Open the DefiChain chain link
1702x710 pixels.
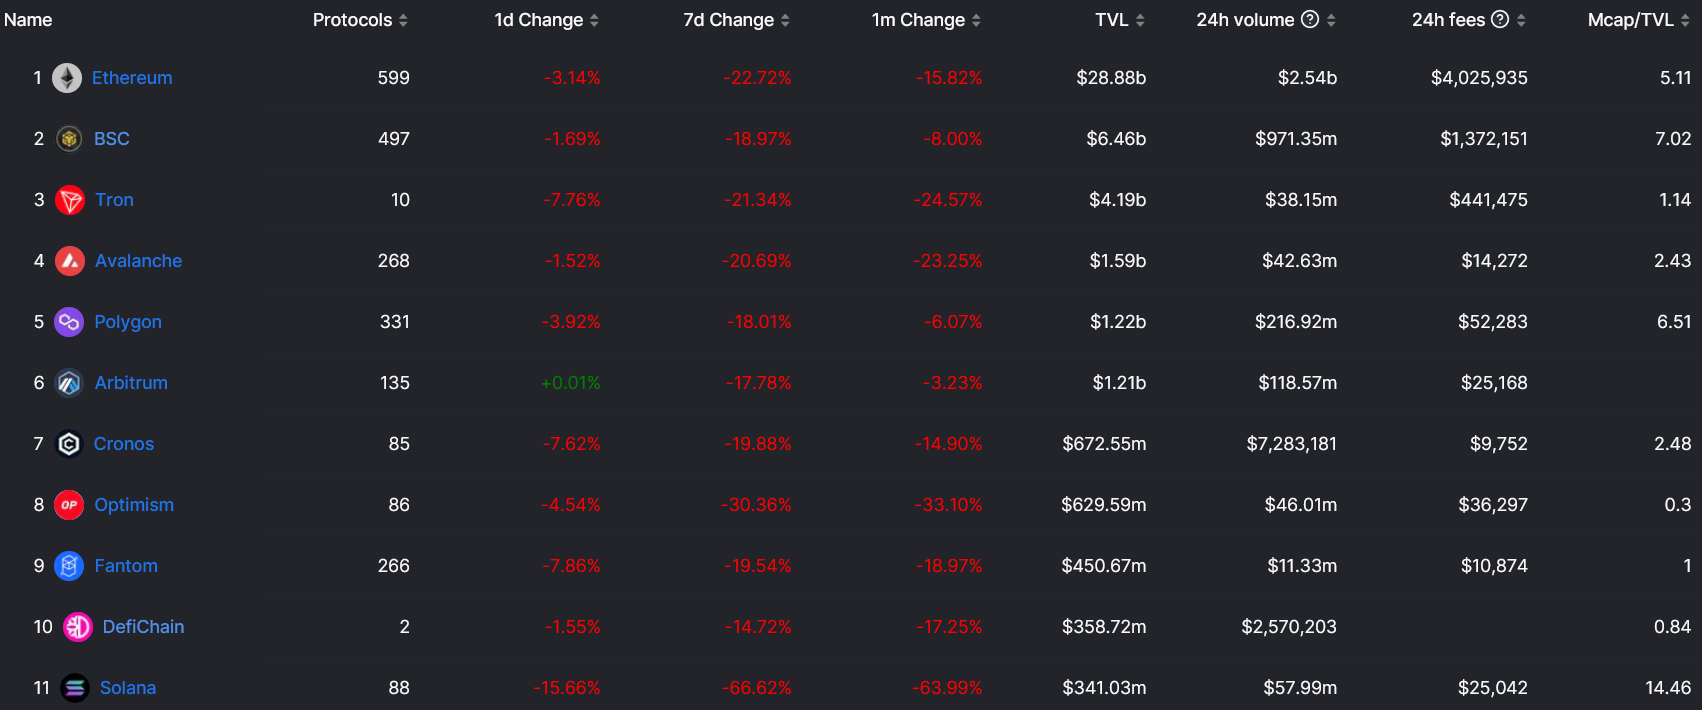coord(143,627)
